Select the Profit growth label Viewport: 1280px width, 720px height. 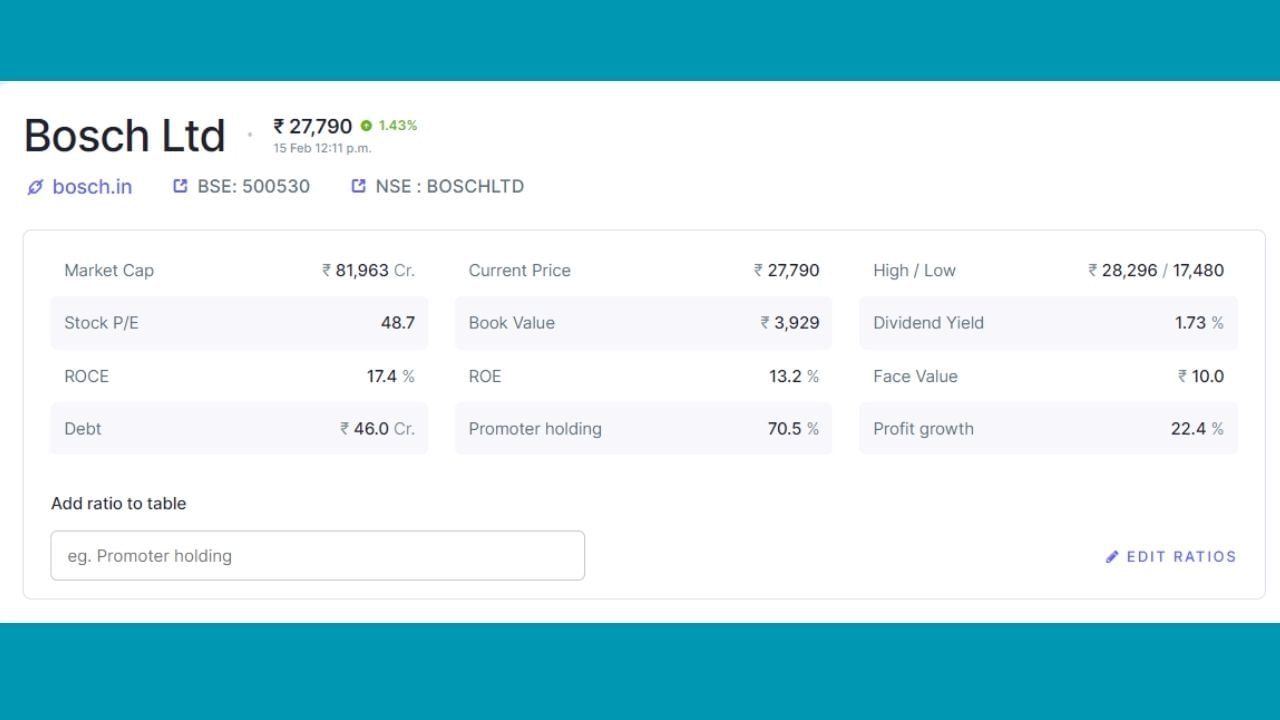[923, 429]
